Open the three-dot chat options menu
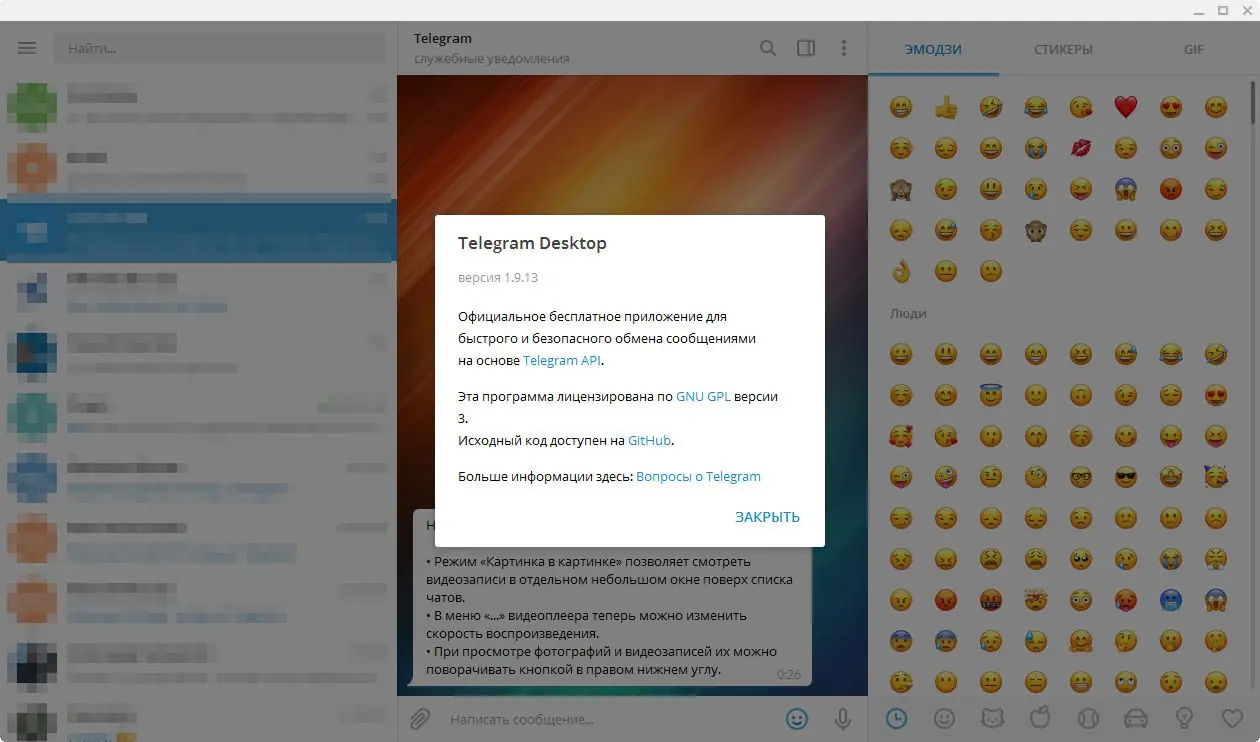The width and height of the screenshot is (1260, 742). click(844, 48)
